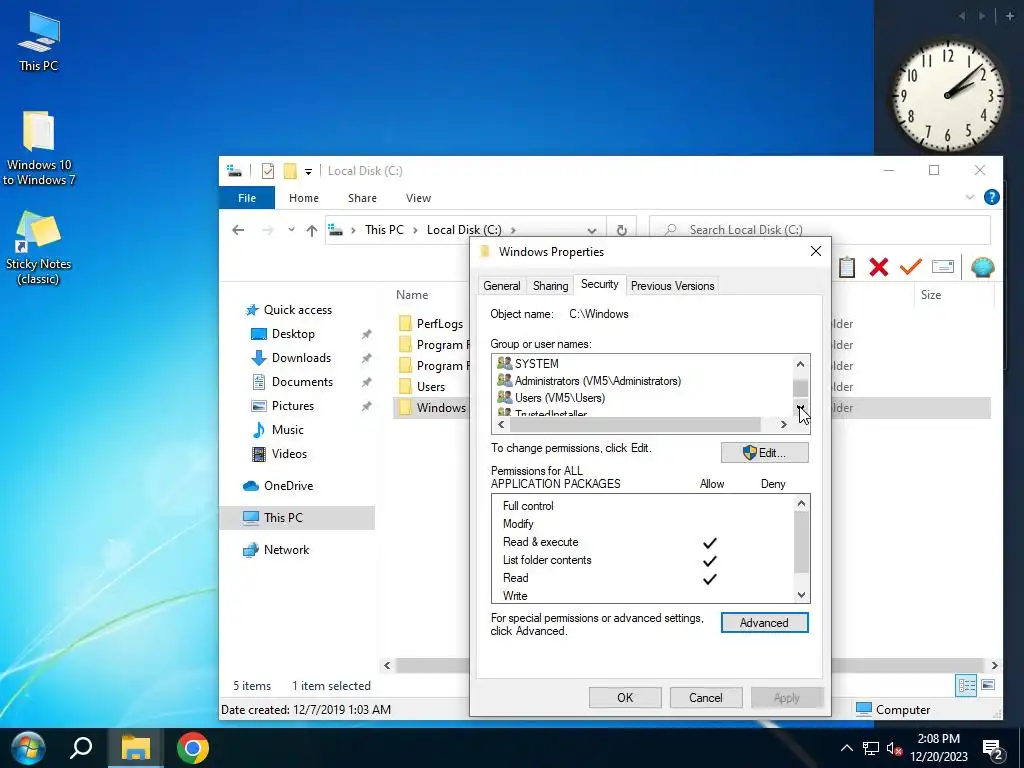The height and width of the screenshot is (768, 1024).
Task: Click the Advanced button
Action: (x=765, y=623)
